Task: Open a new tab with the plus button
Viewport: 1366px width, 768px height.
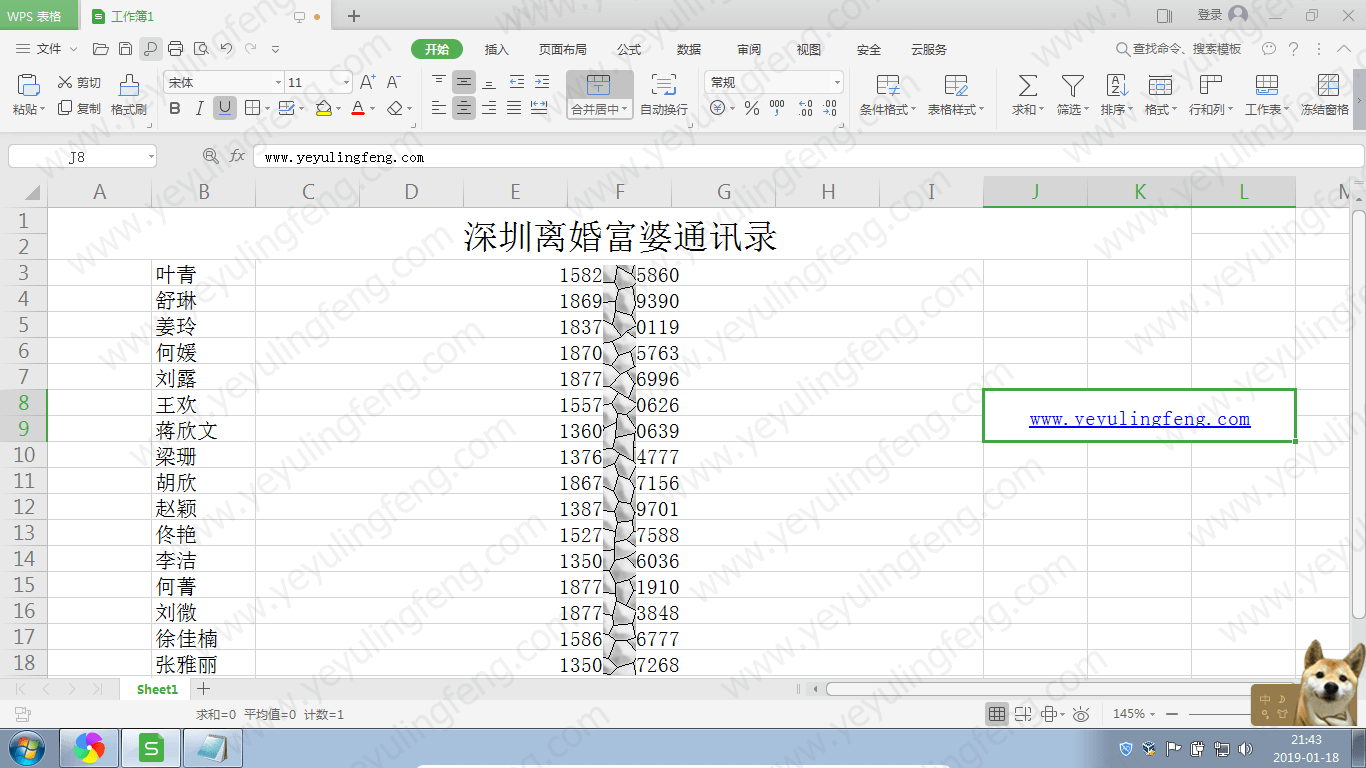Action: point(354,16)
